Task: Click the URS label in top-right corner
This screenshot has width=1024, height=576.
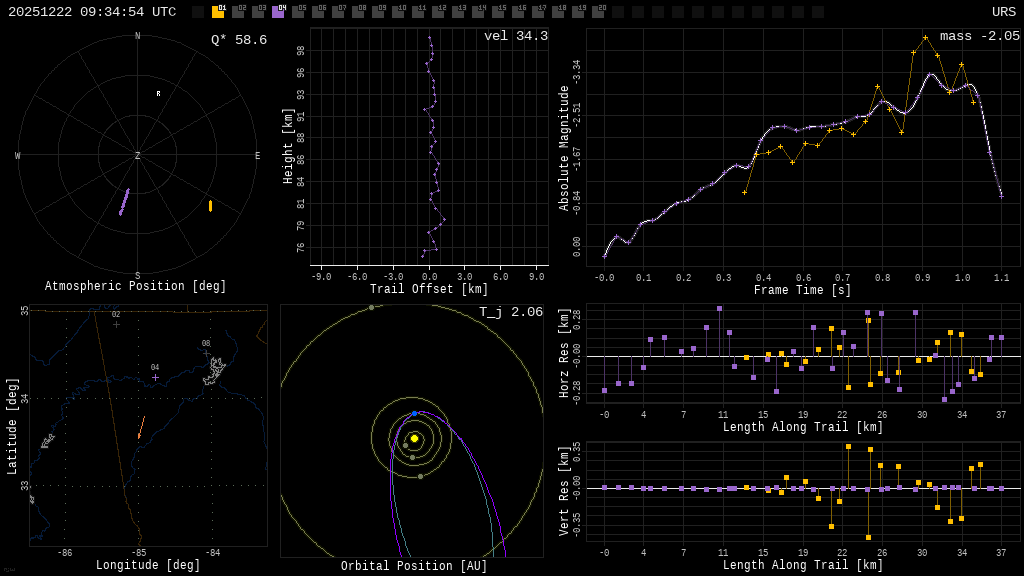Action: (1003, 12)
